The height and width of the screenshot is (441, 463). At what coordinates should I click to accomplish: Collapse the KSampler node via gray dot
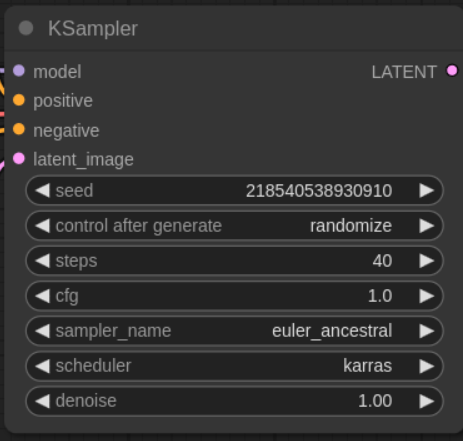click(x=26, y=28)
